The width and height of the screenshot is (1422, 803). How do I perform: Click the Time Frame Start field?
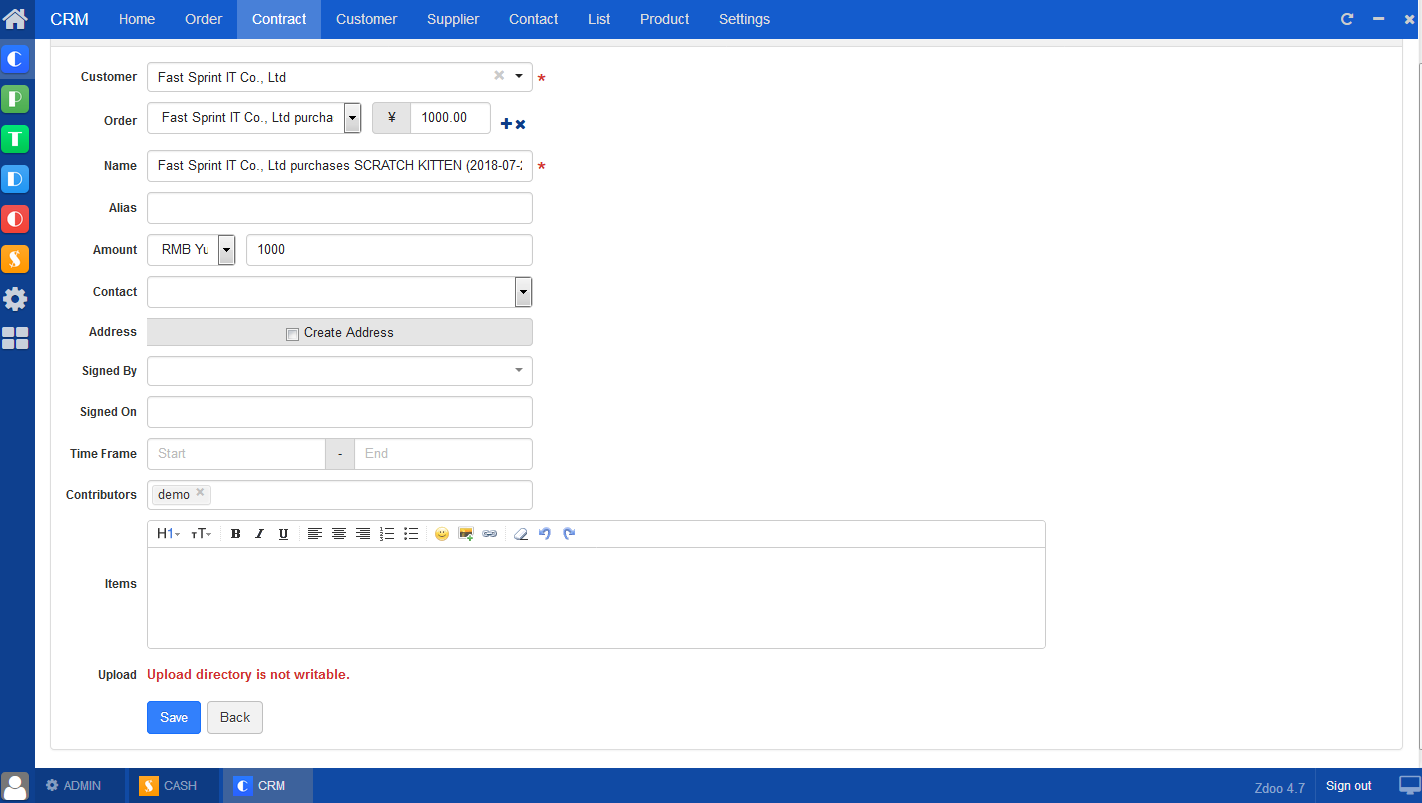tap(236, 454)
